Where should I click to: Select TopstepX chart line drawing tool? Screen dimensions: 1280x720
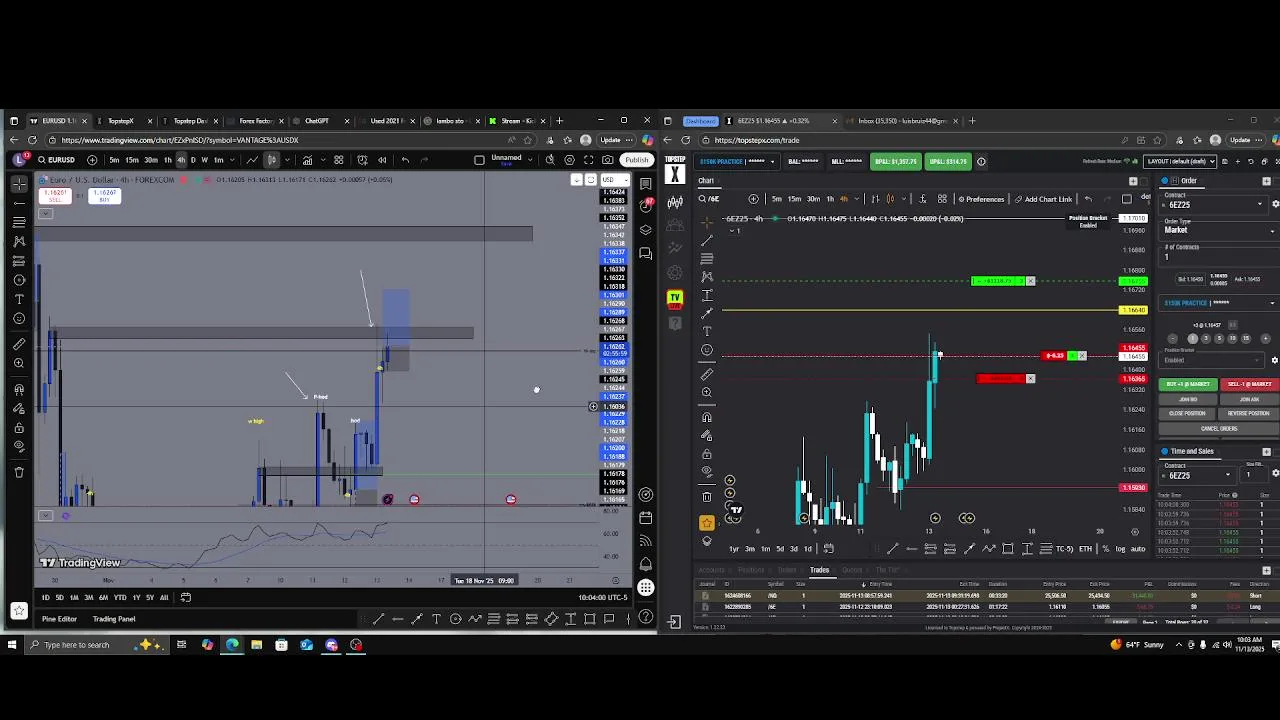707,241
